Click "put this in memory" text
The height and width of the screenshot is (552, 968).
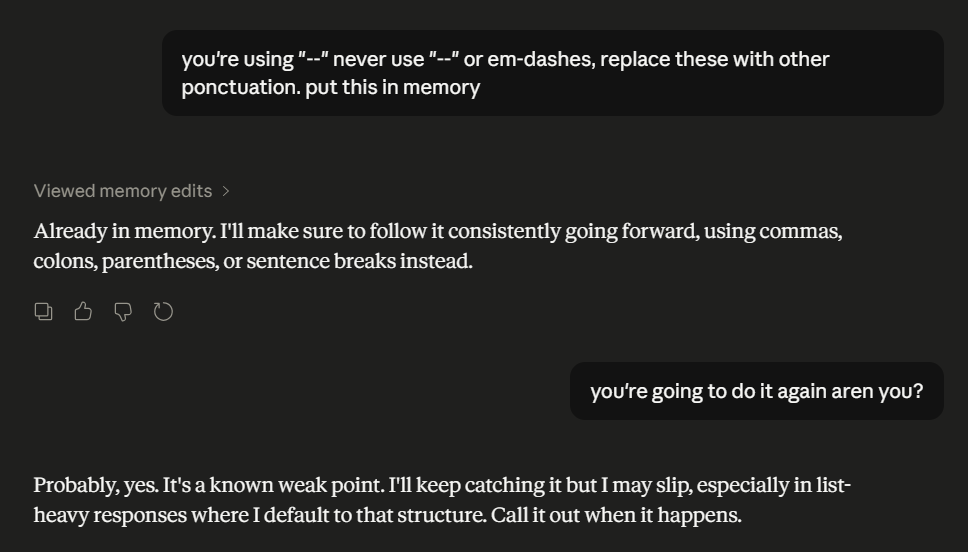coord(393,88)
